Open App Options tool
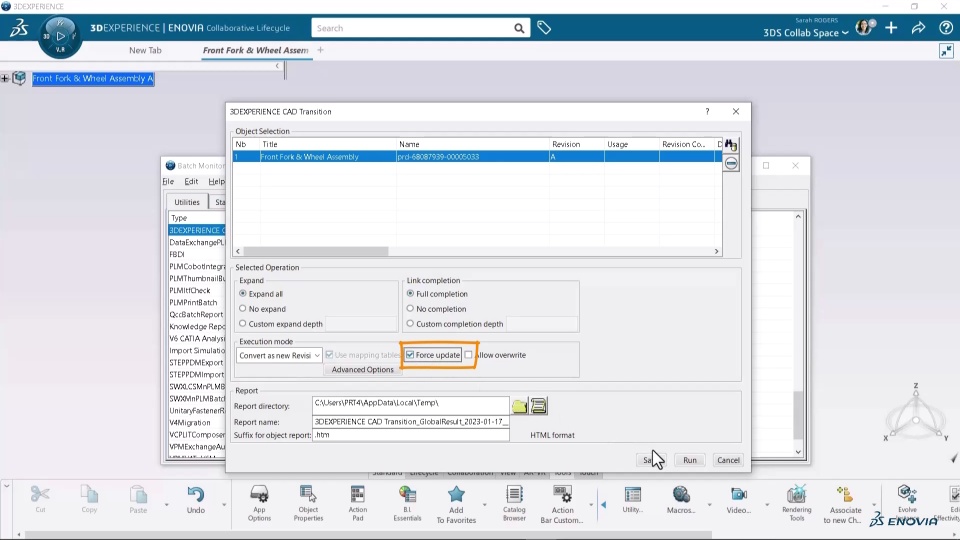960x540 pixels. 259,503
